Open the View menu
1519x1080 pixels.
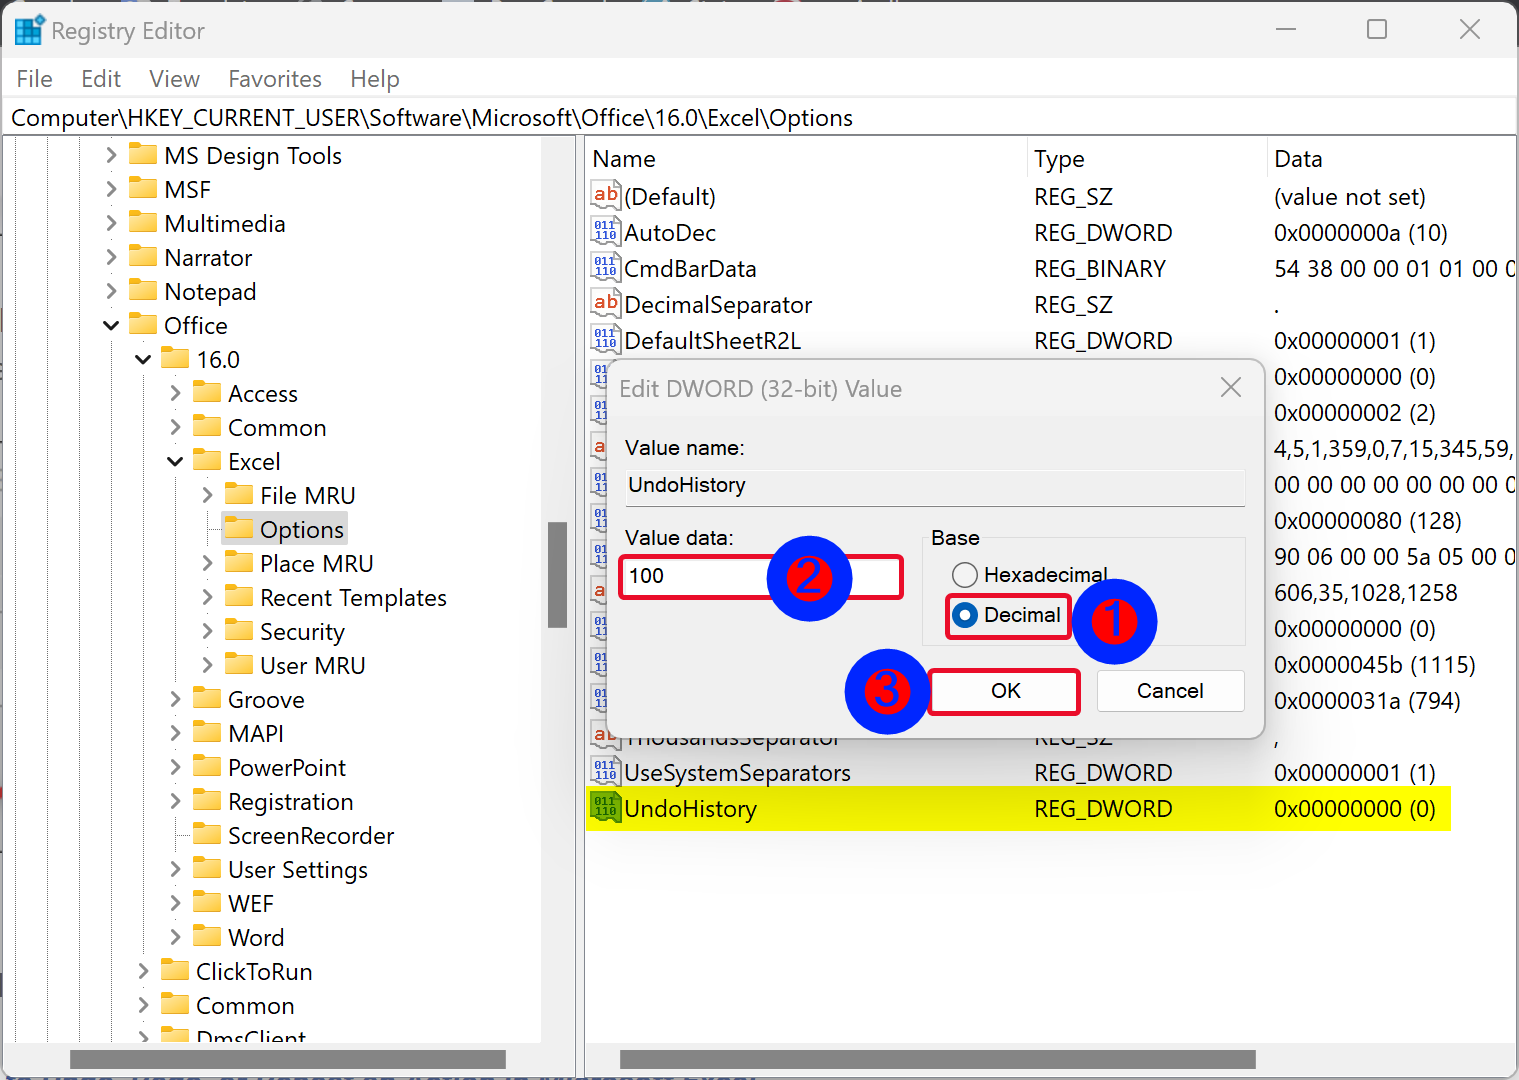pos(174,79)
